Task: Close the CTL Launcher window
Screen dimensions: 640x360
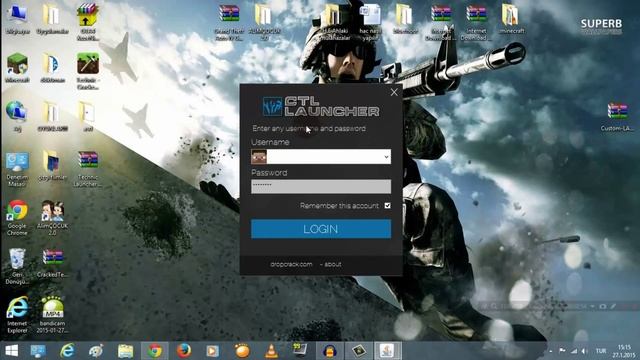Action: (x=394, y=92)
